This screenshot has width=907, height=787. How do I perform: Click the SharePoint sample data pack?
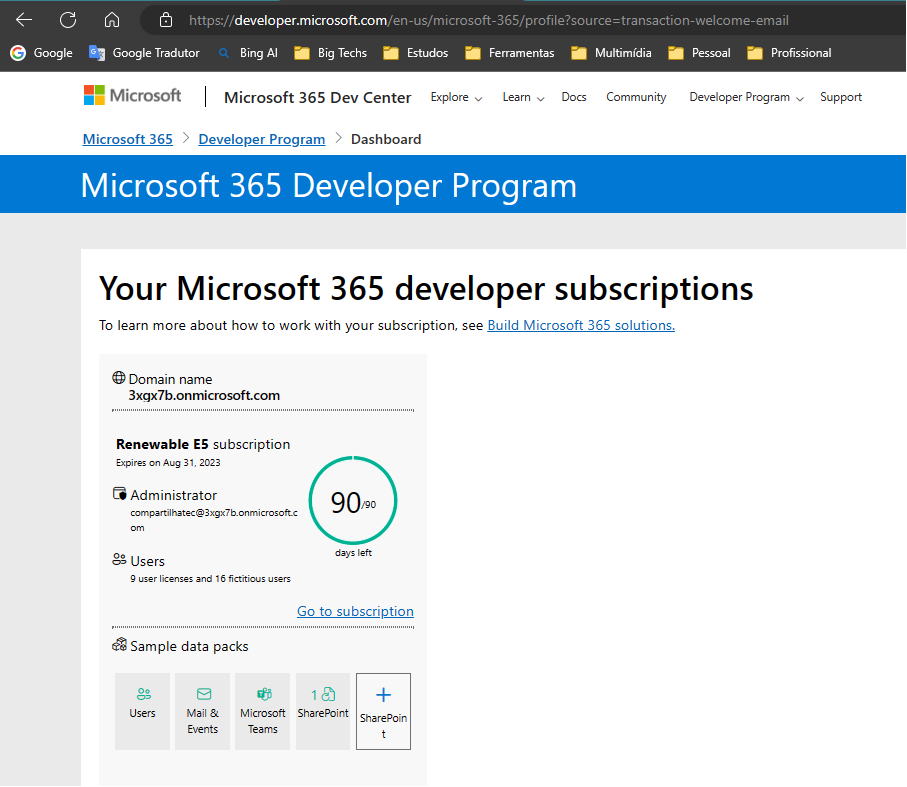(322, 711)
